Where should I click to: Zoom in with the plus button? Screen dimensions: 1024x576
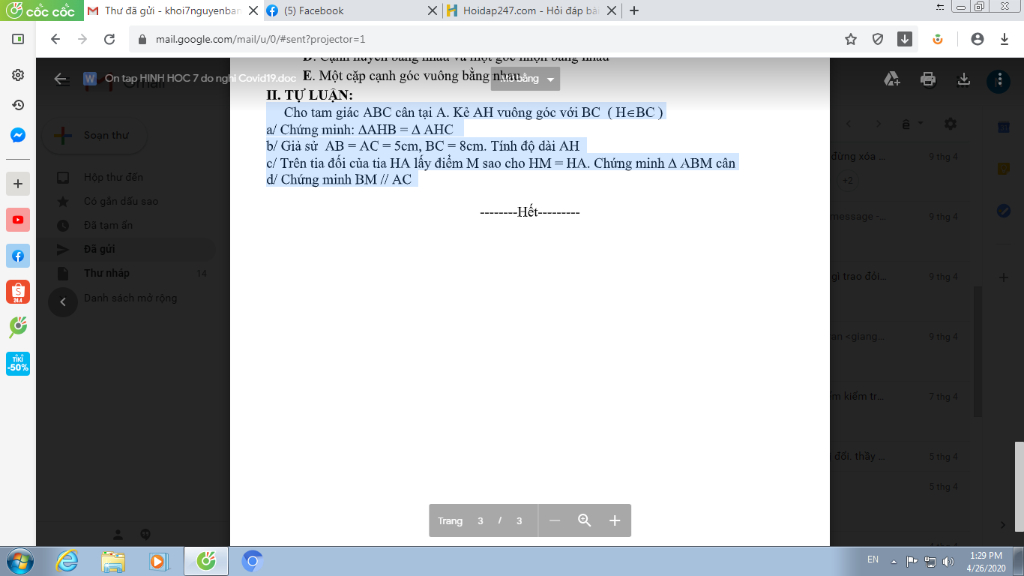(x=615, y=520)
